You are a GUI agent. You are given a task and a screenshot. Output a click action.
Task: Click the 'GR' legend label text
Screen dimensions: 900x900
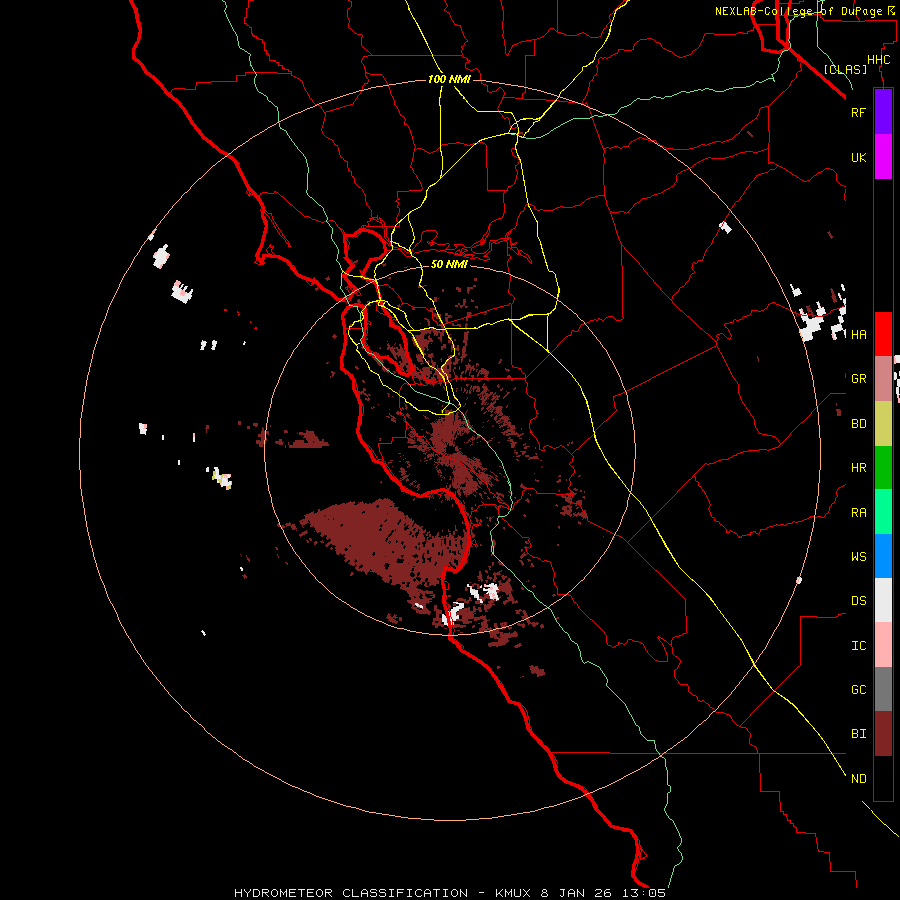click(858, 379)
